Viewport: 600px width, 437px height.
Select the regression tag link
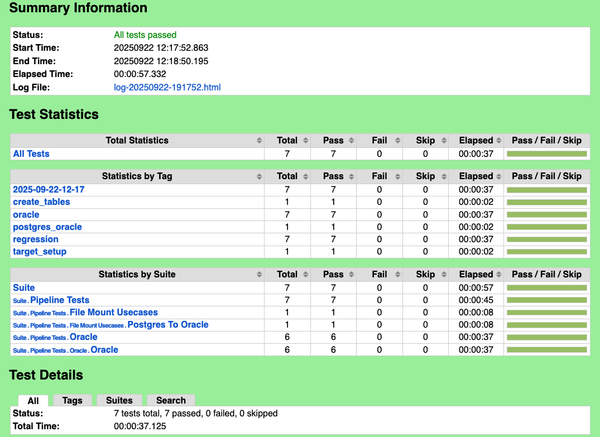click(36, 239)
